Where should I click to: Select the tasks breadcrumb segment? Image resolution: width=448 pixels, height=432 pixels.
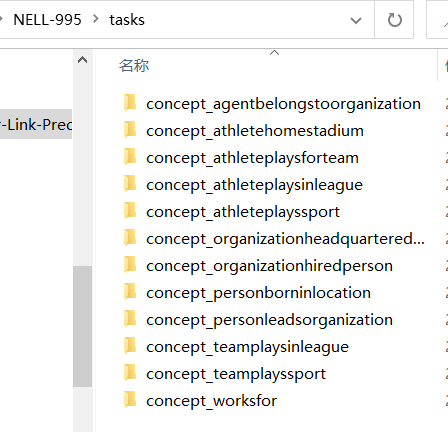(x=127, y=20)
